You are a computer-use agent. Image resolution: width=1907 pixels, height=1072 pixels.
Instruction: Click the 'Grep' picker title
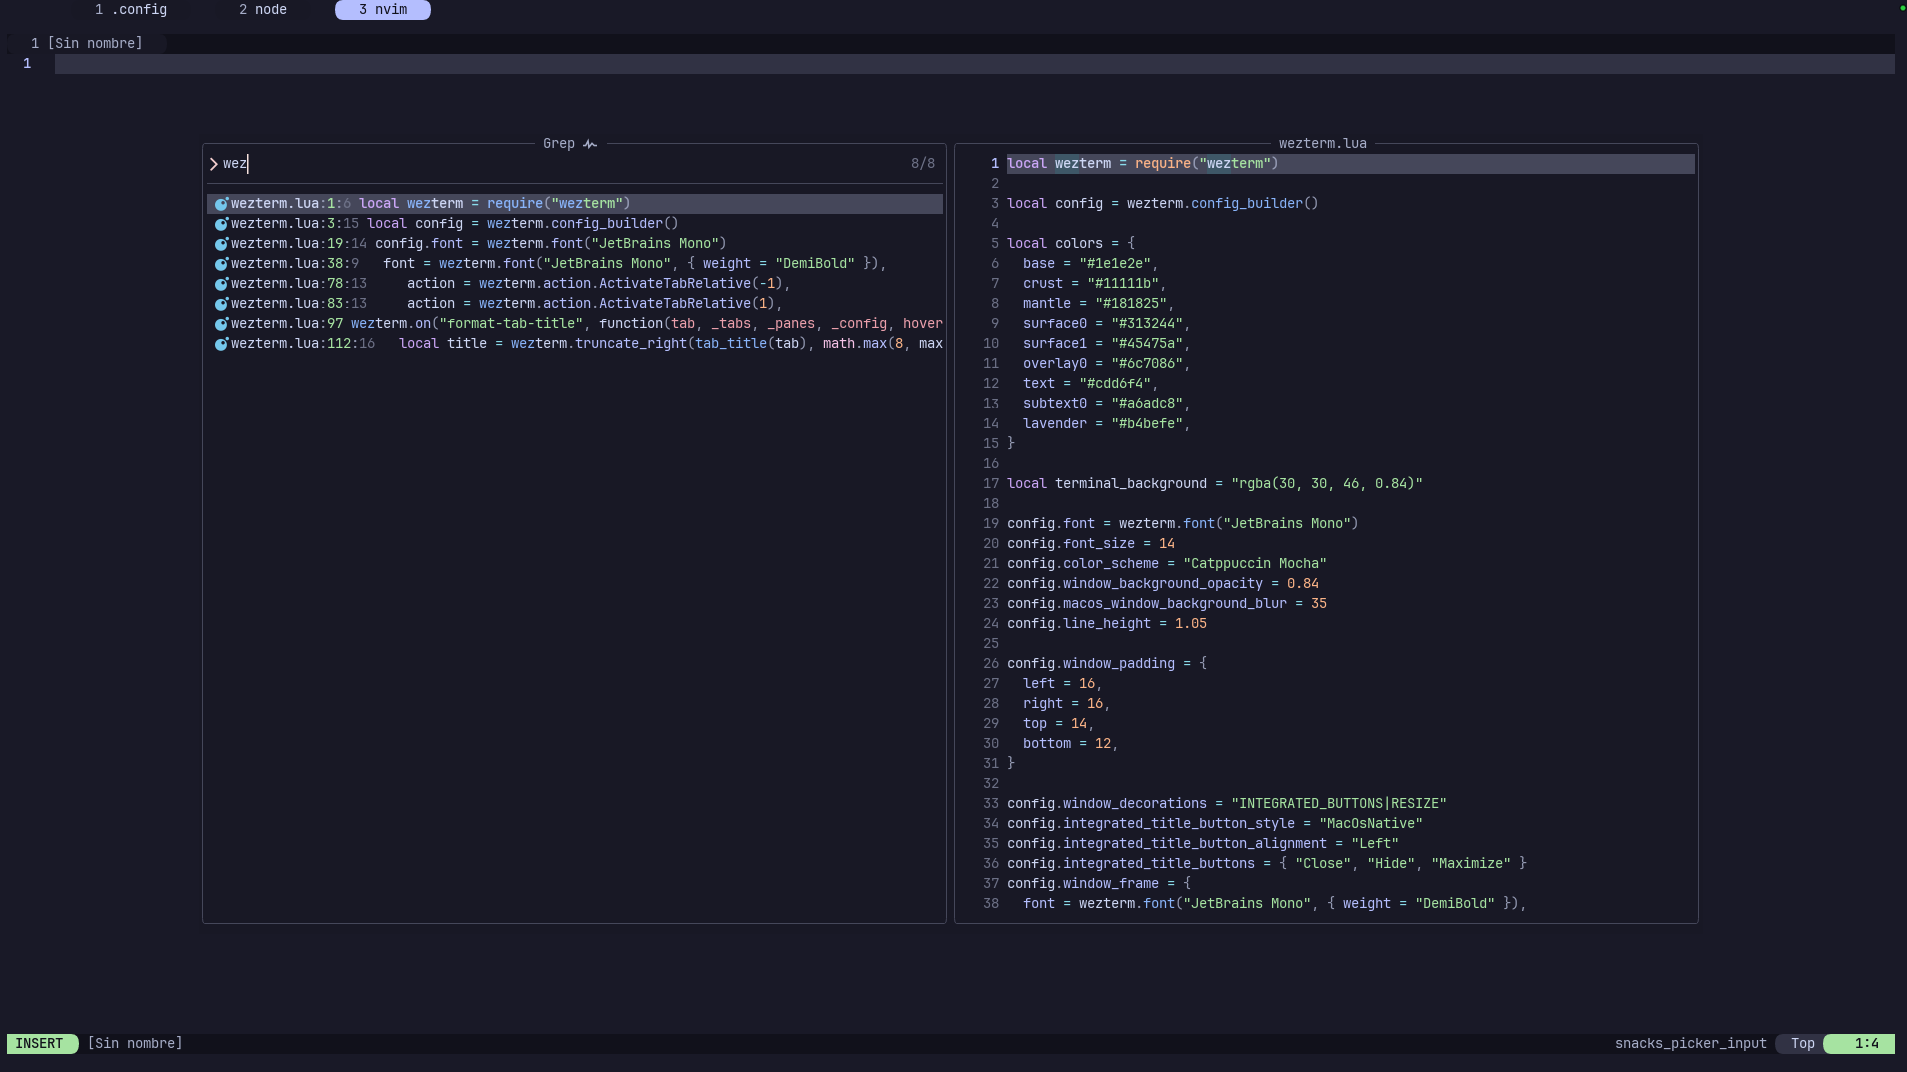(x=559, y=144)
